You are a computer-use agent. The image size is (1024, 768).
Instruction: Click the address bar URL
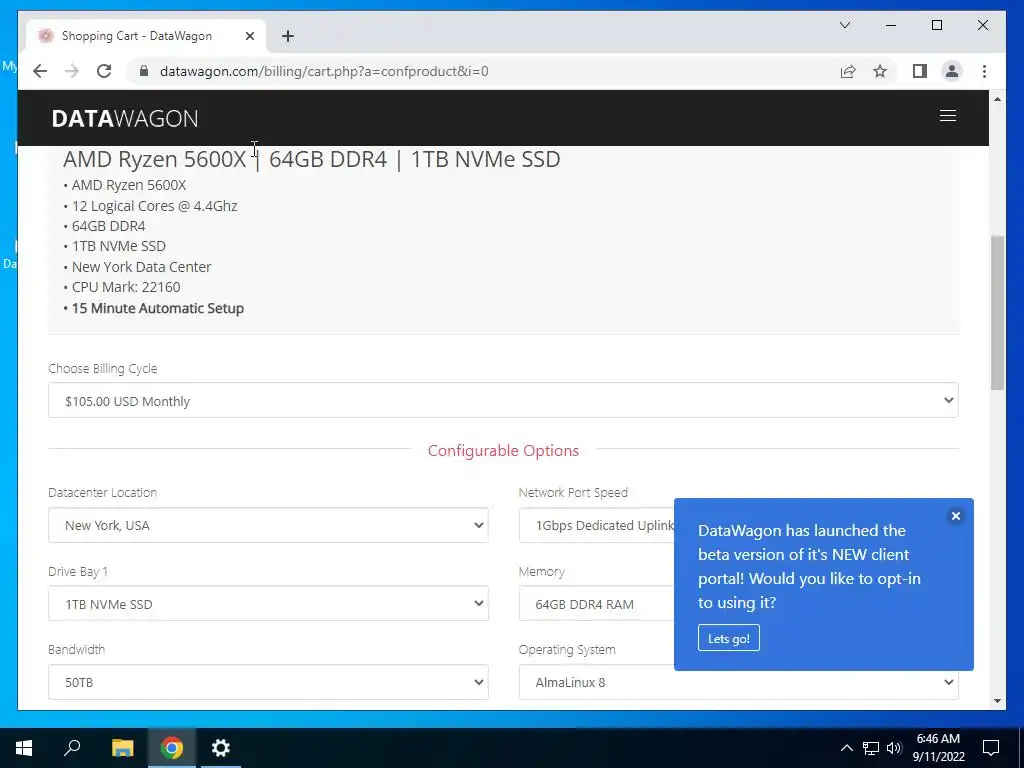coord(324,71)
